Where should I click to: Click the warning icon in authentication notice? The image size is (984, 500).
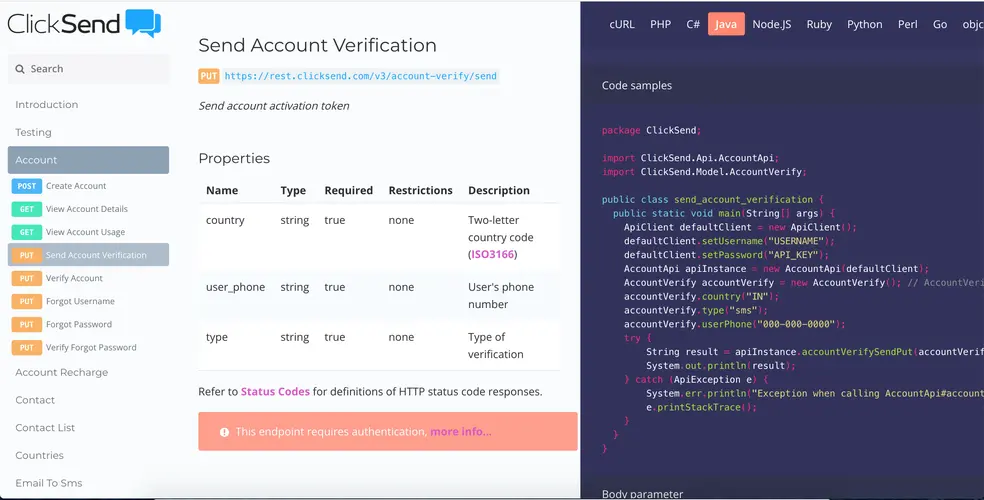point(224,432)
